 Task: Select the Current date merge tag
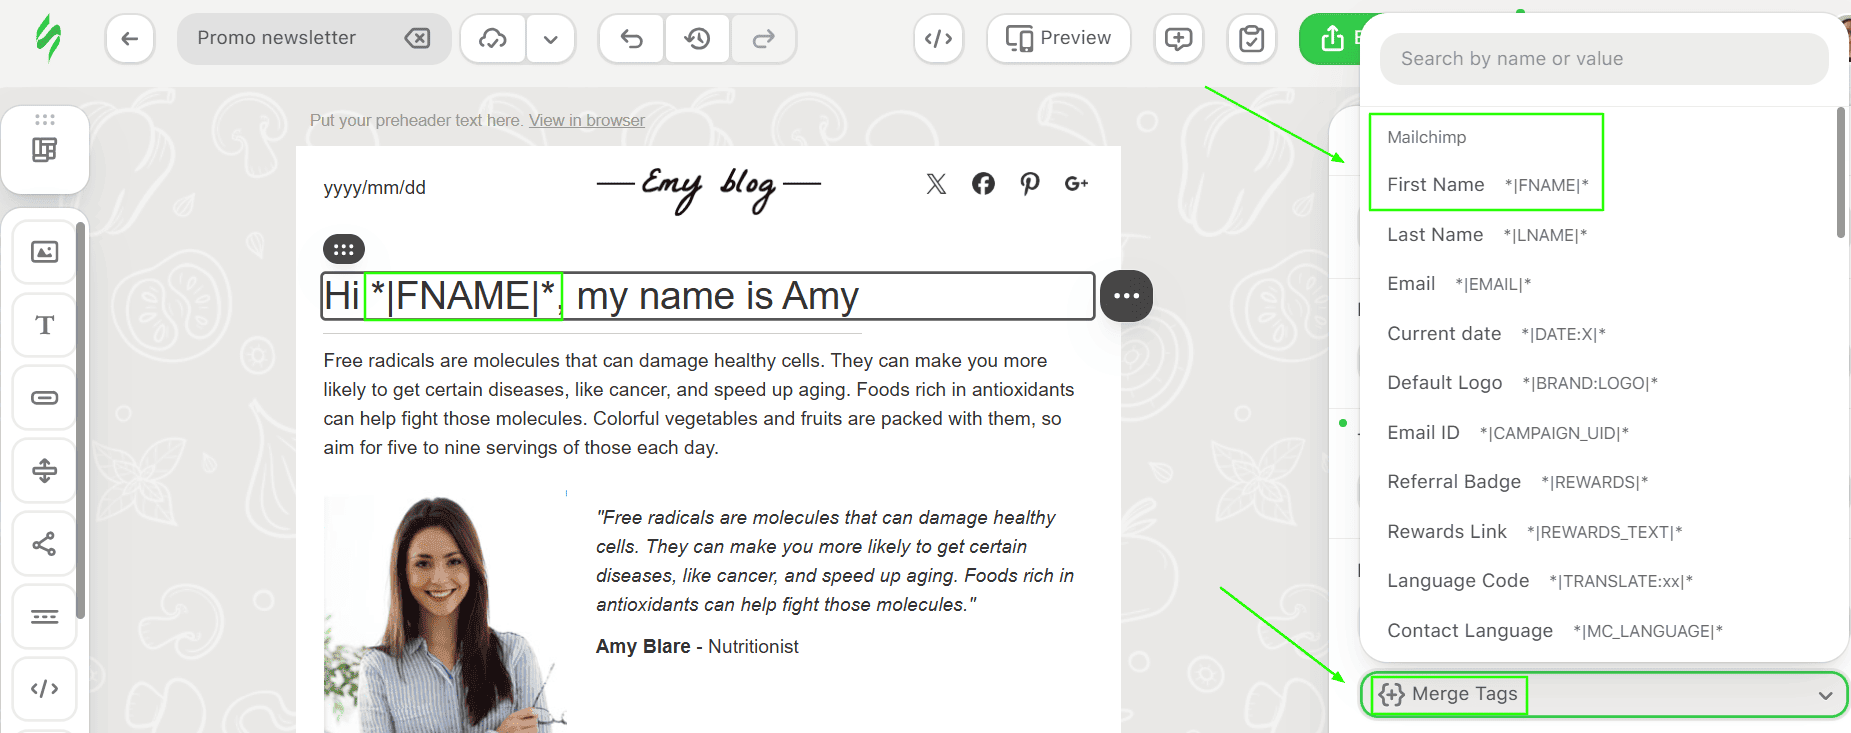pyautogui.click(x=1496, y=334)
